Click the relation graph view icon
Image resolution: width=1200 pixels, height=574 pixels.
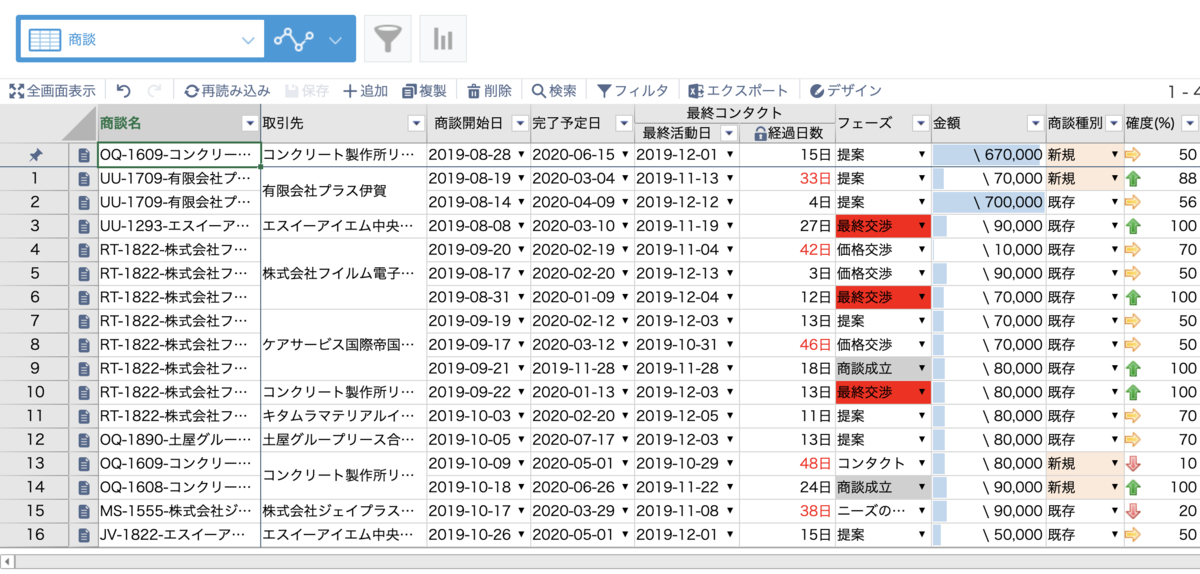(x=294, y=39)
